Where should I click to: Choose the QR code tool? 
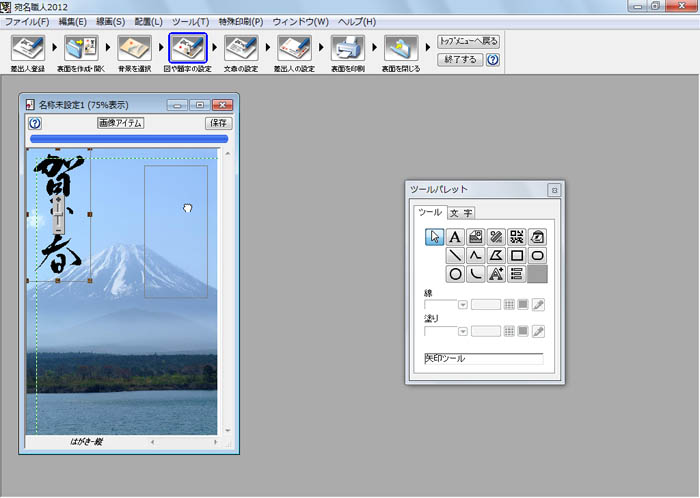517,237
